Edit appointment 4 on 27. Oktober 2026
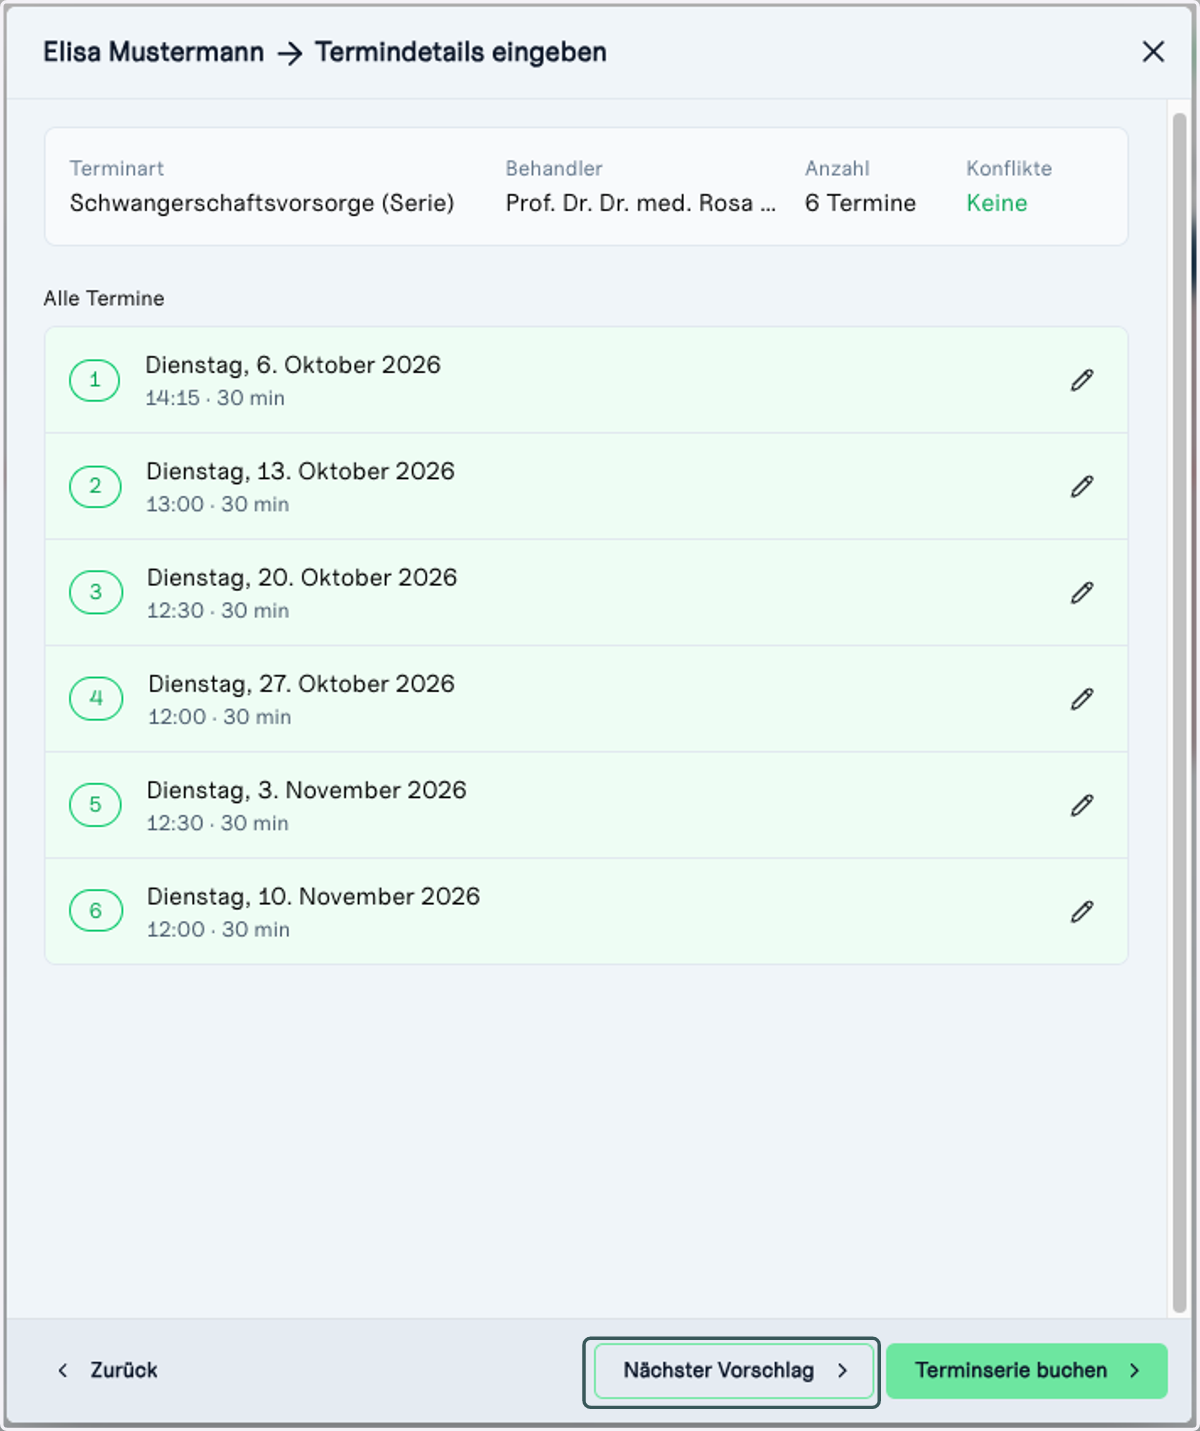 pyautogui.click(x=1082, y=699)
